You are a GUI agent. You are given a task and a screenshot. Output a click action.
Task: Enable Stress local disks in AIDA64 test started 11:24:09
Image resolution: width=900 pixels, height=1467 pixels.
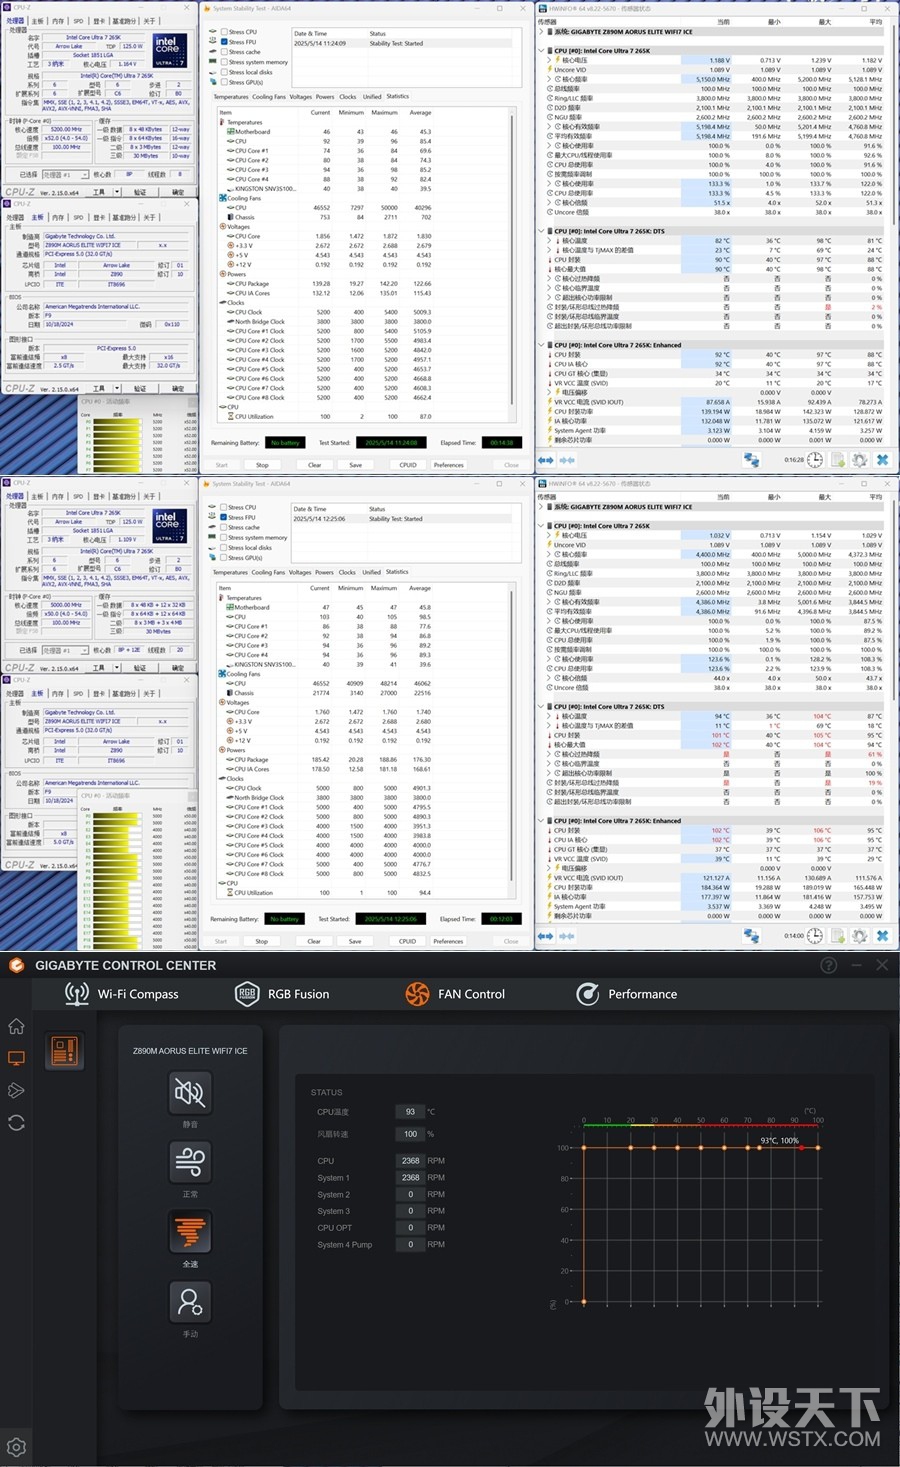[x=225, y=72]
